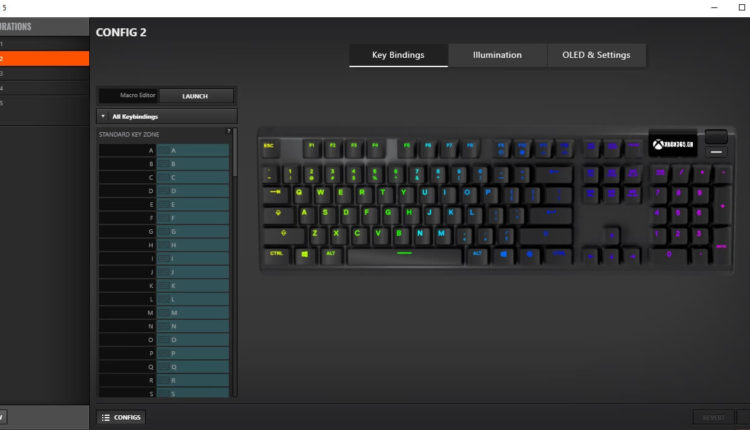Select the Key Bindings tab
This screenshot has height=430, width=750.
click(398, 55)
